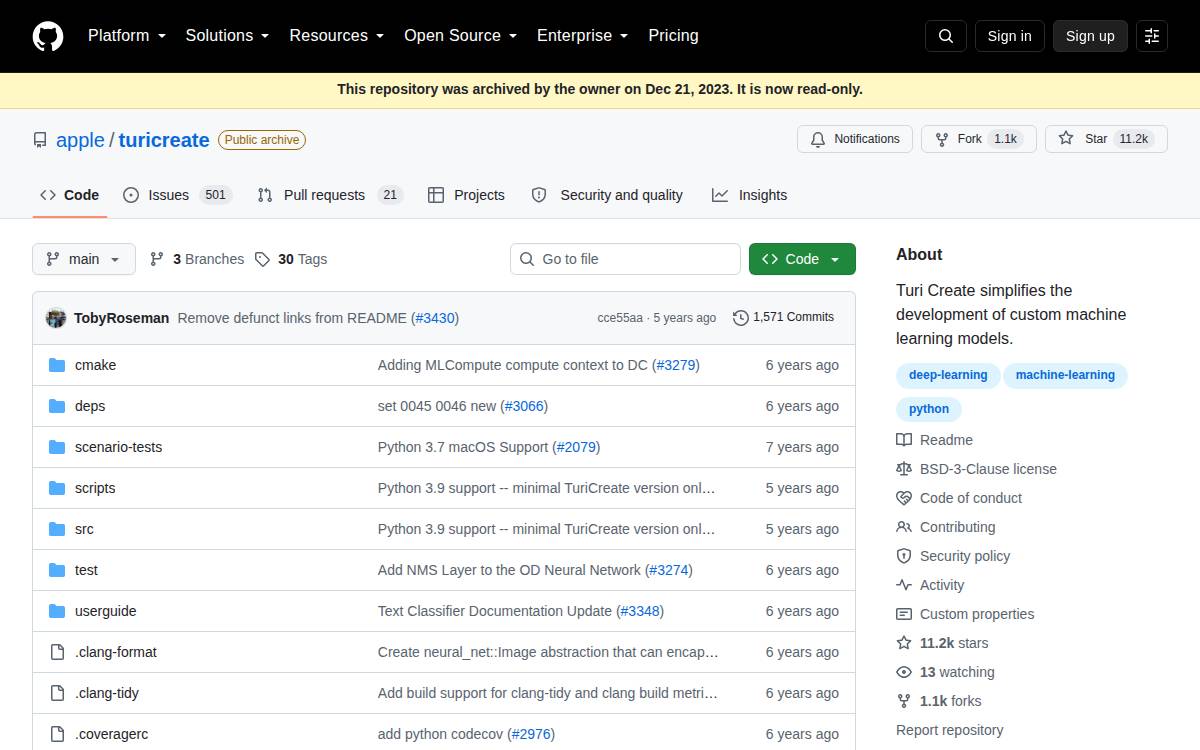This screenshot has height=750, width=1200.
Task: Switch to the Pull requests tab
Action: 330,195
